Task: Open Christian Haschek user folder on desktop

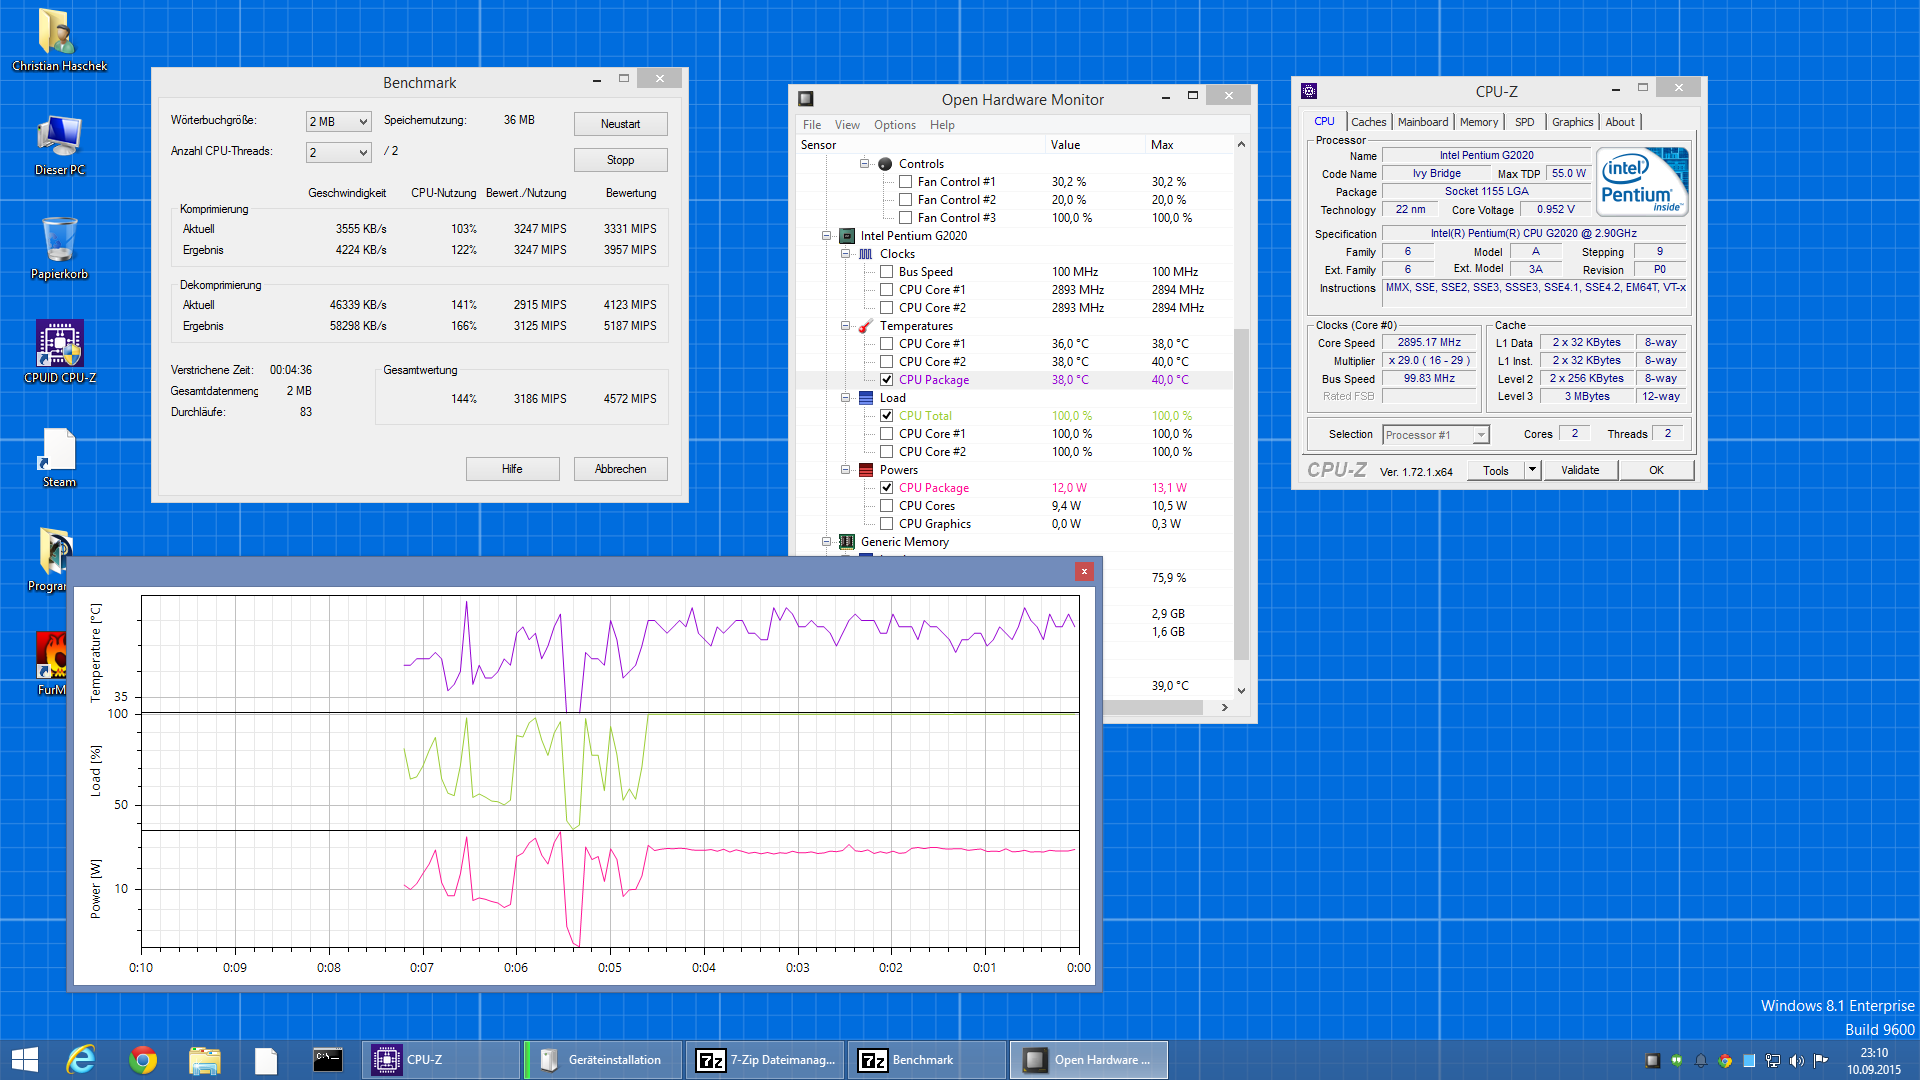Action: [x=59, y=40]
